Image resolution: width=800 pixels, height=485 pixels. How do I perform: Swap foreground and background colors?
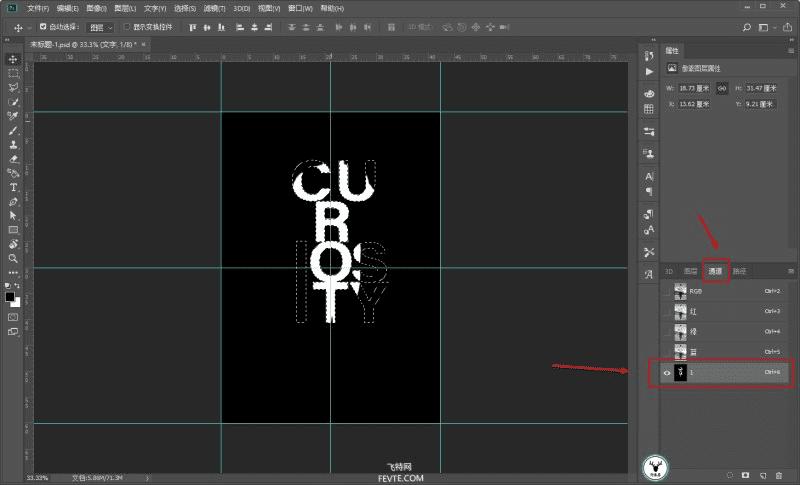(x=18, y=286)
